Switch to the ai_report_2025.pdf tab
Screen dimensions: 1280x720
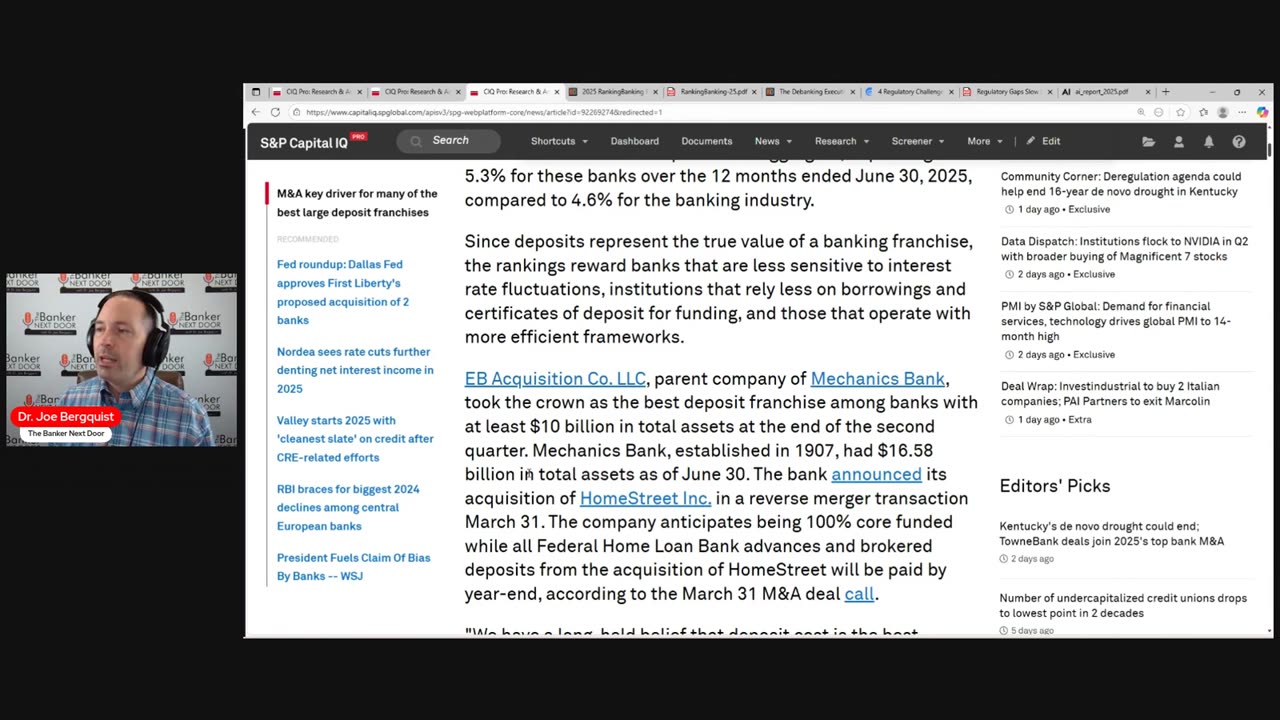pyautogui.click(x=1107, y=92)
